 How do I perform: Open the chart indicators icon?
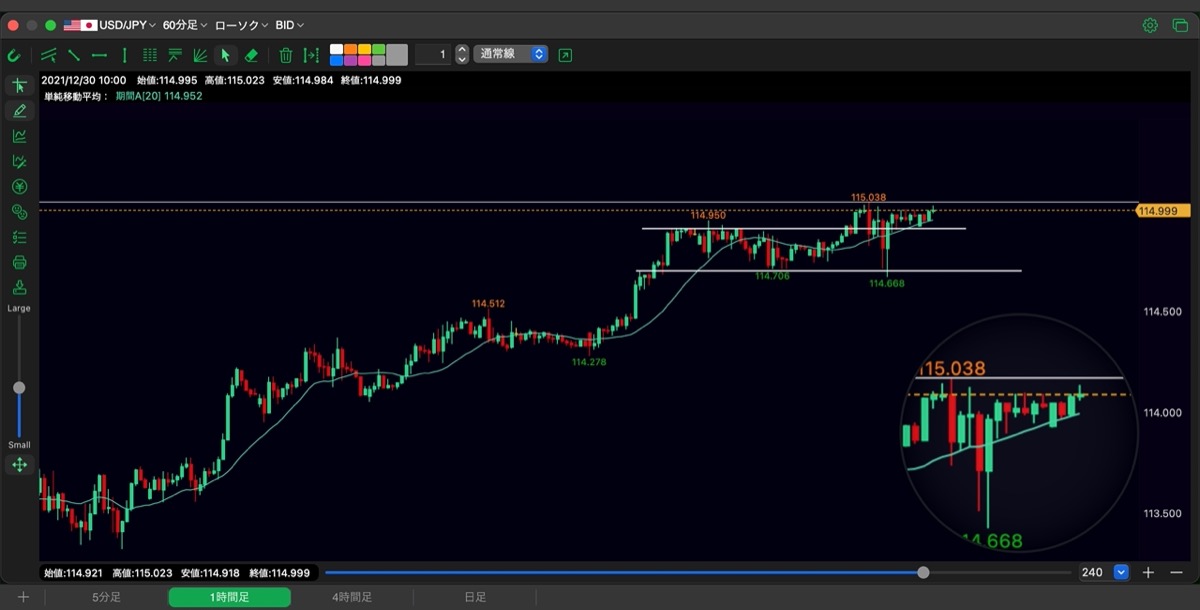pyautogui.click(x=19, y=136)
